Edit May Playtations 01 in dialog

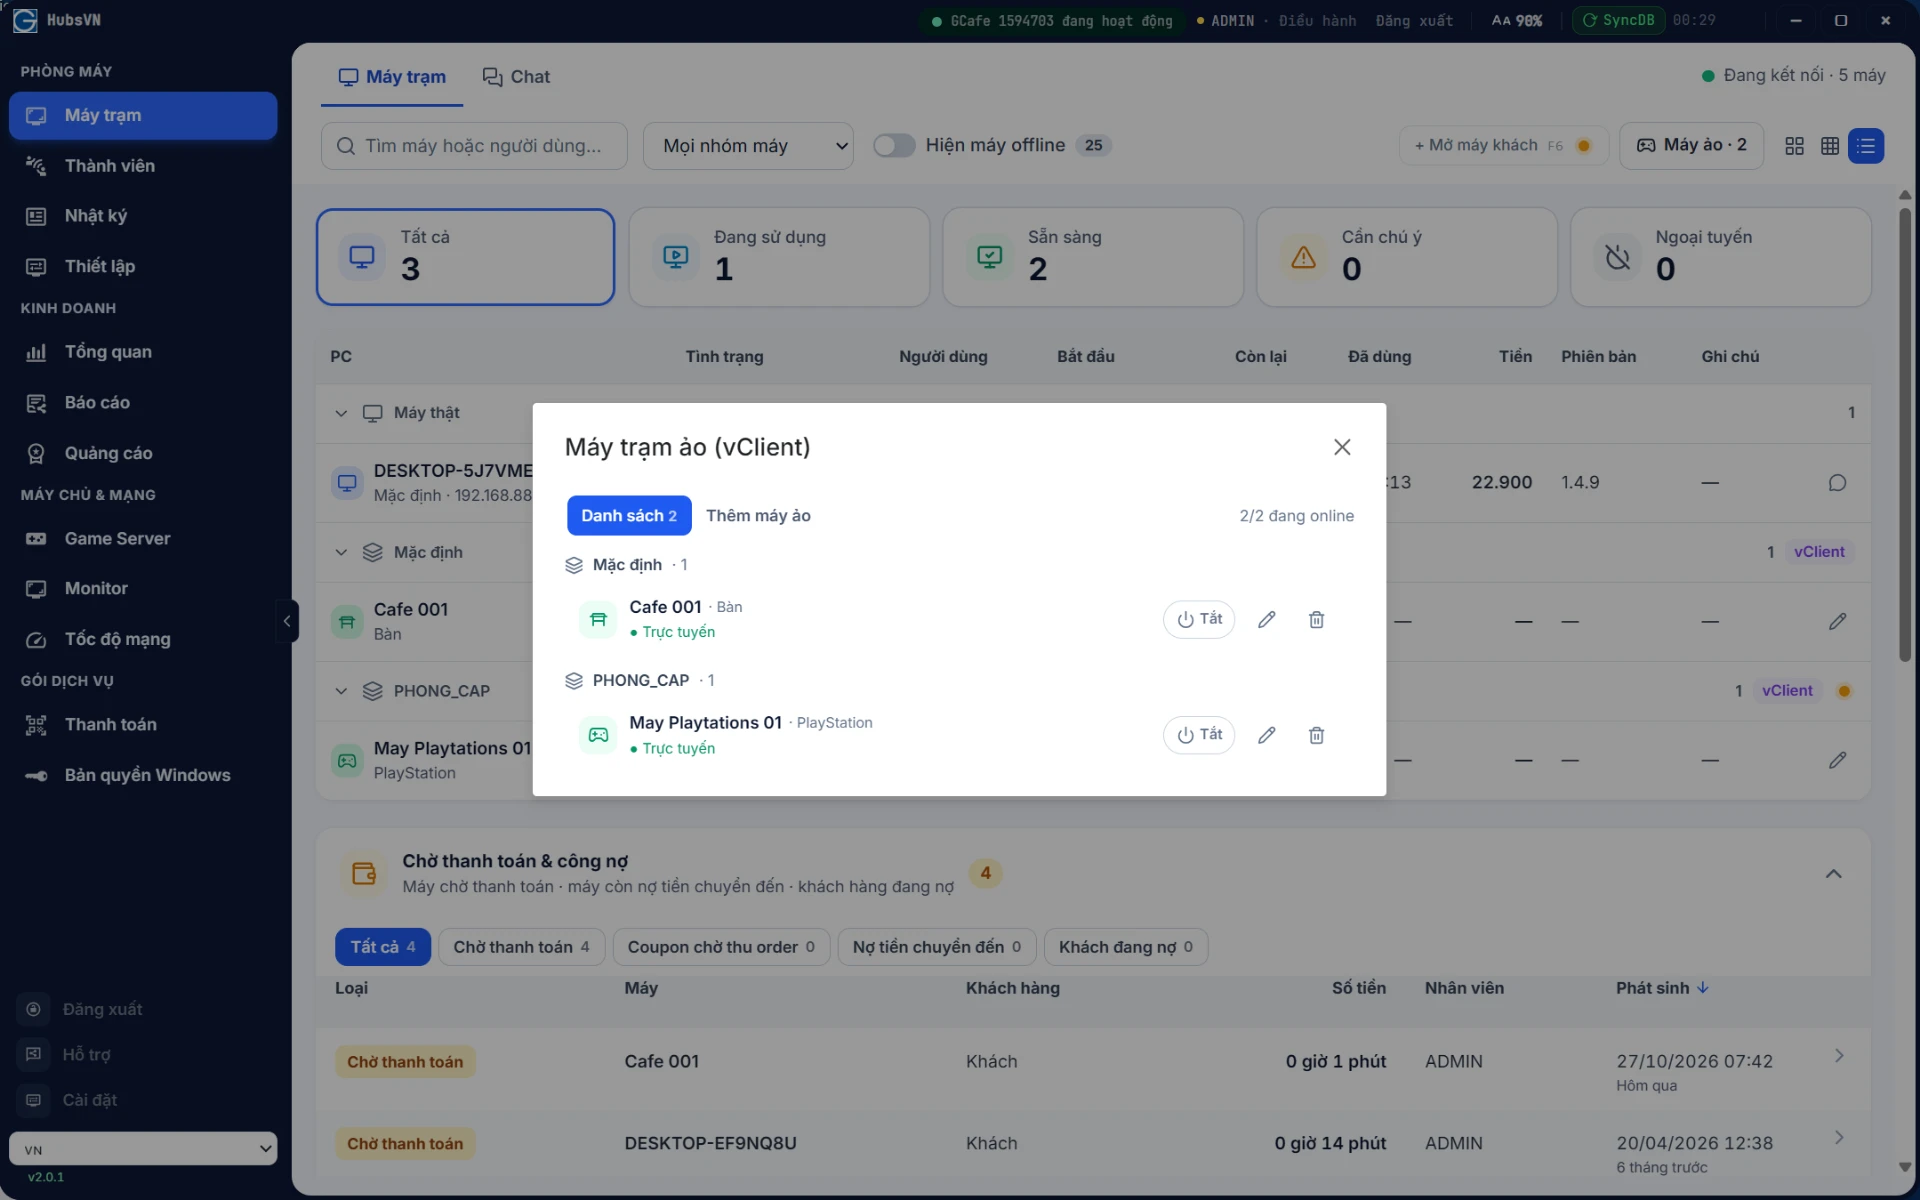coord(1266,735)
